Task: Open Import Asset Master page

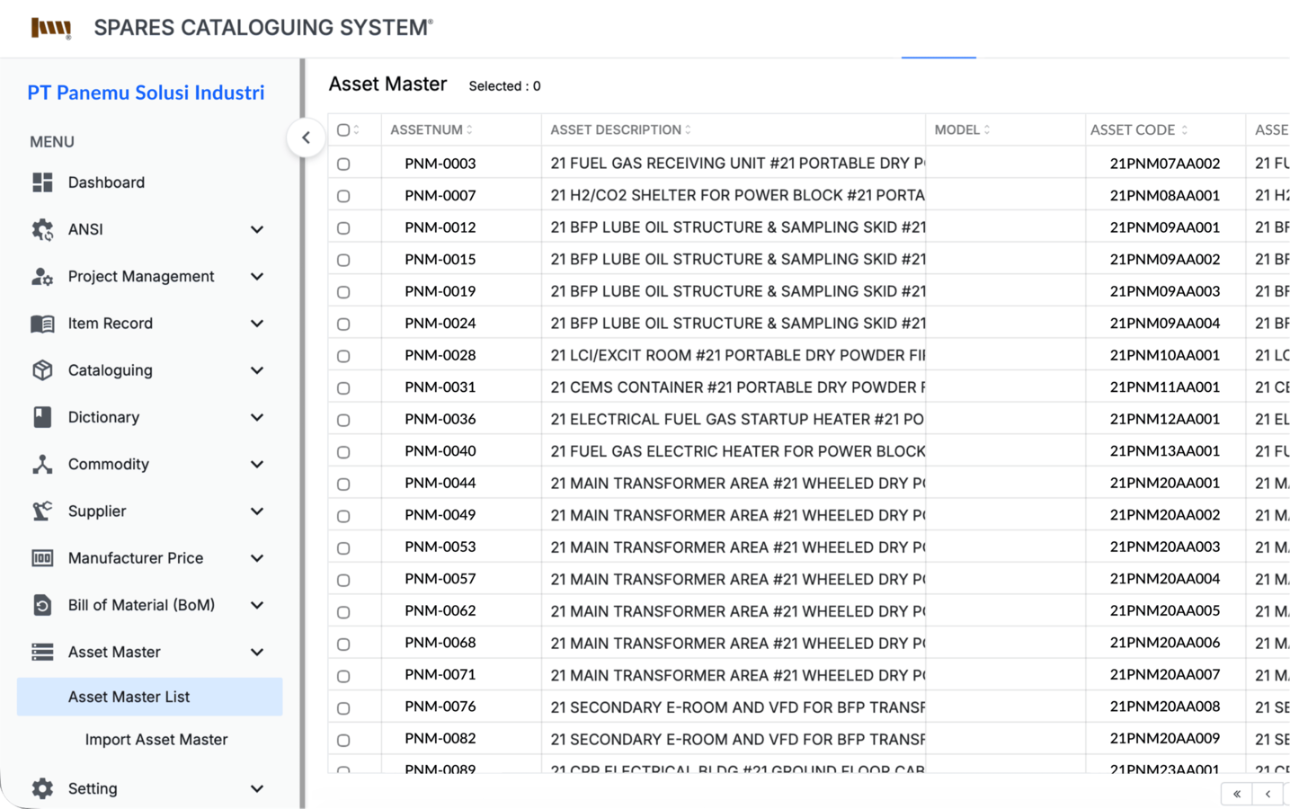Action: (x=156, y=739)
